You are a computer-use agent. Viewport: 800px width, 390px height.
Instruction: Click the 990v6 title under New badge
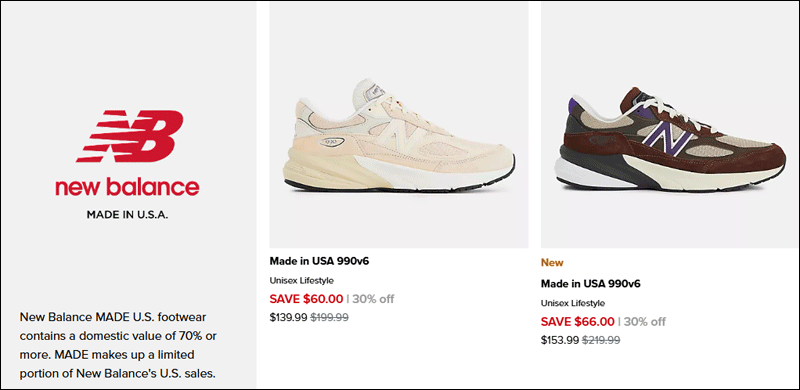[591, 283]
